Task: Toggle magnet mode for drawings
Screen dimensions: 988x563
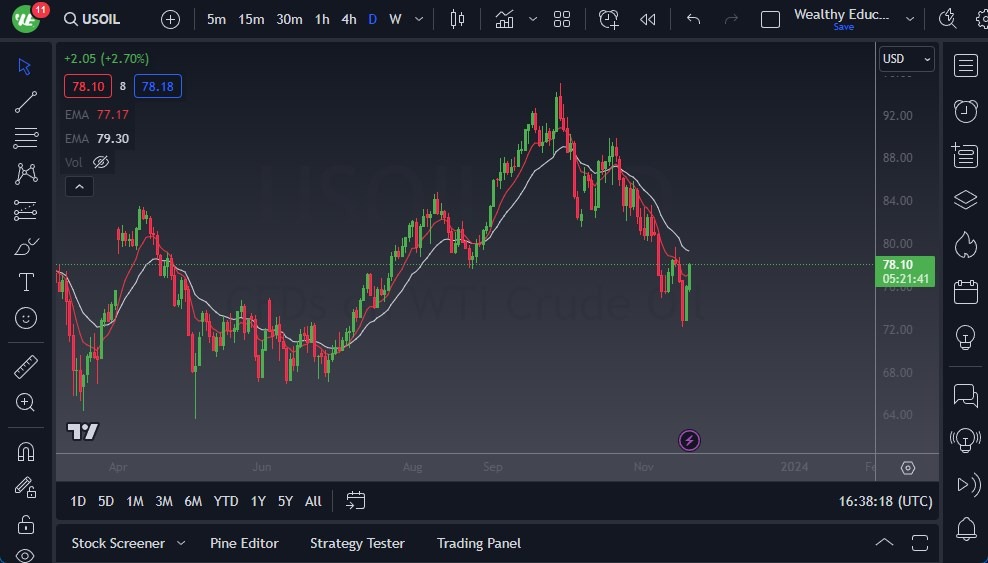Action: (26, 451)
